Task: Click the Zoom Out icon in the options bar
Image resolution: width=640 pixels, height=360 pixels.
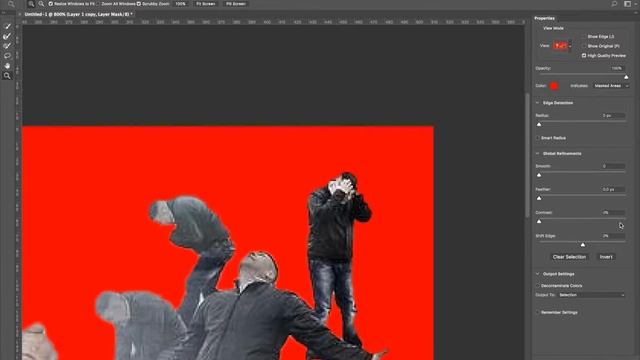Action: (41, 4)
